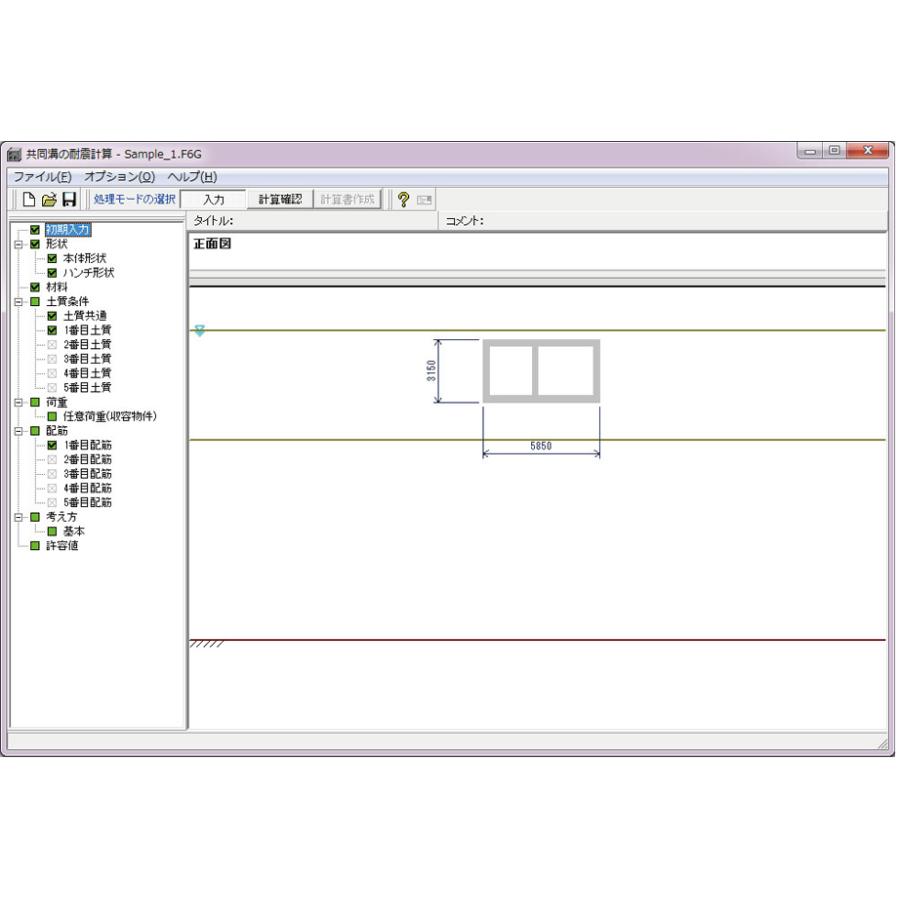Open a file using the folder icon
This screenshot has width=900, height=900.
pyautogui.click(x=49, y=200)
